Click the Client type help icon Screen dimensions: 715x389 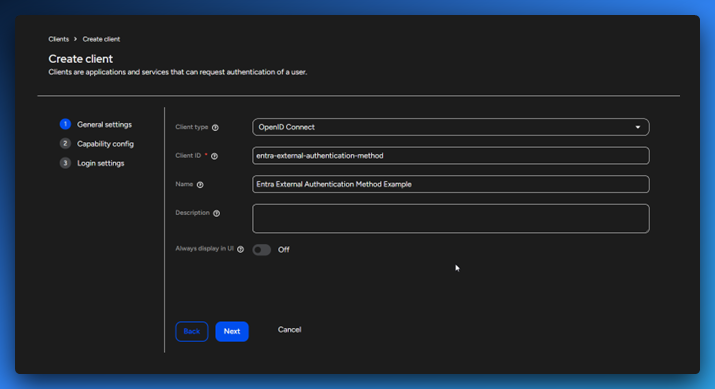click(215, 128)
